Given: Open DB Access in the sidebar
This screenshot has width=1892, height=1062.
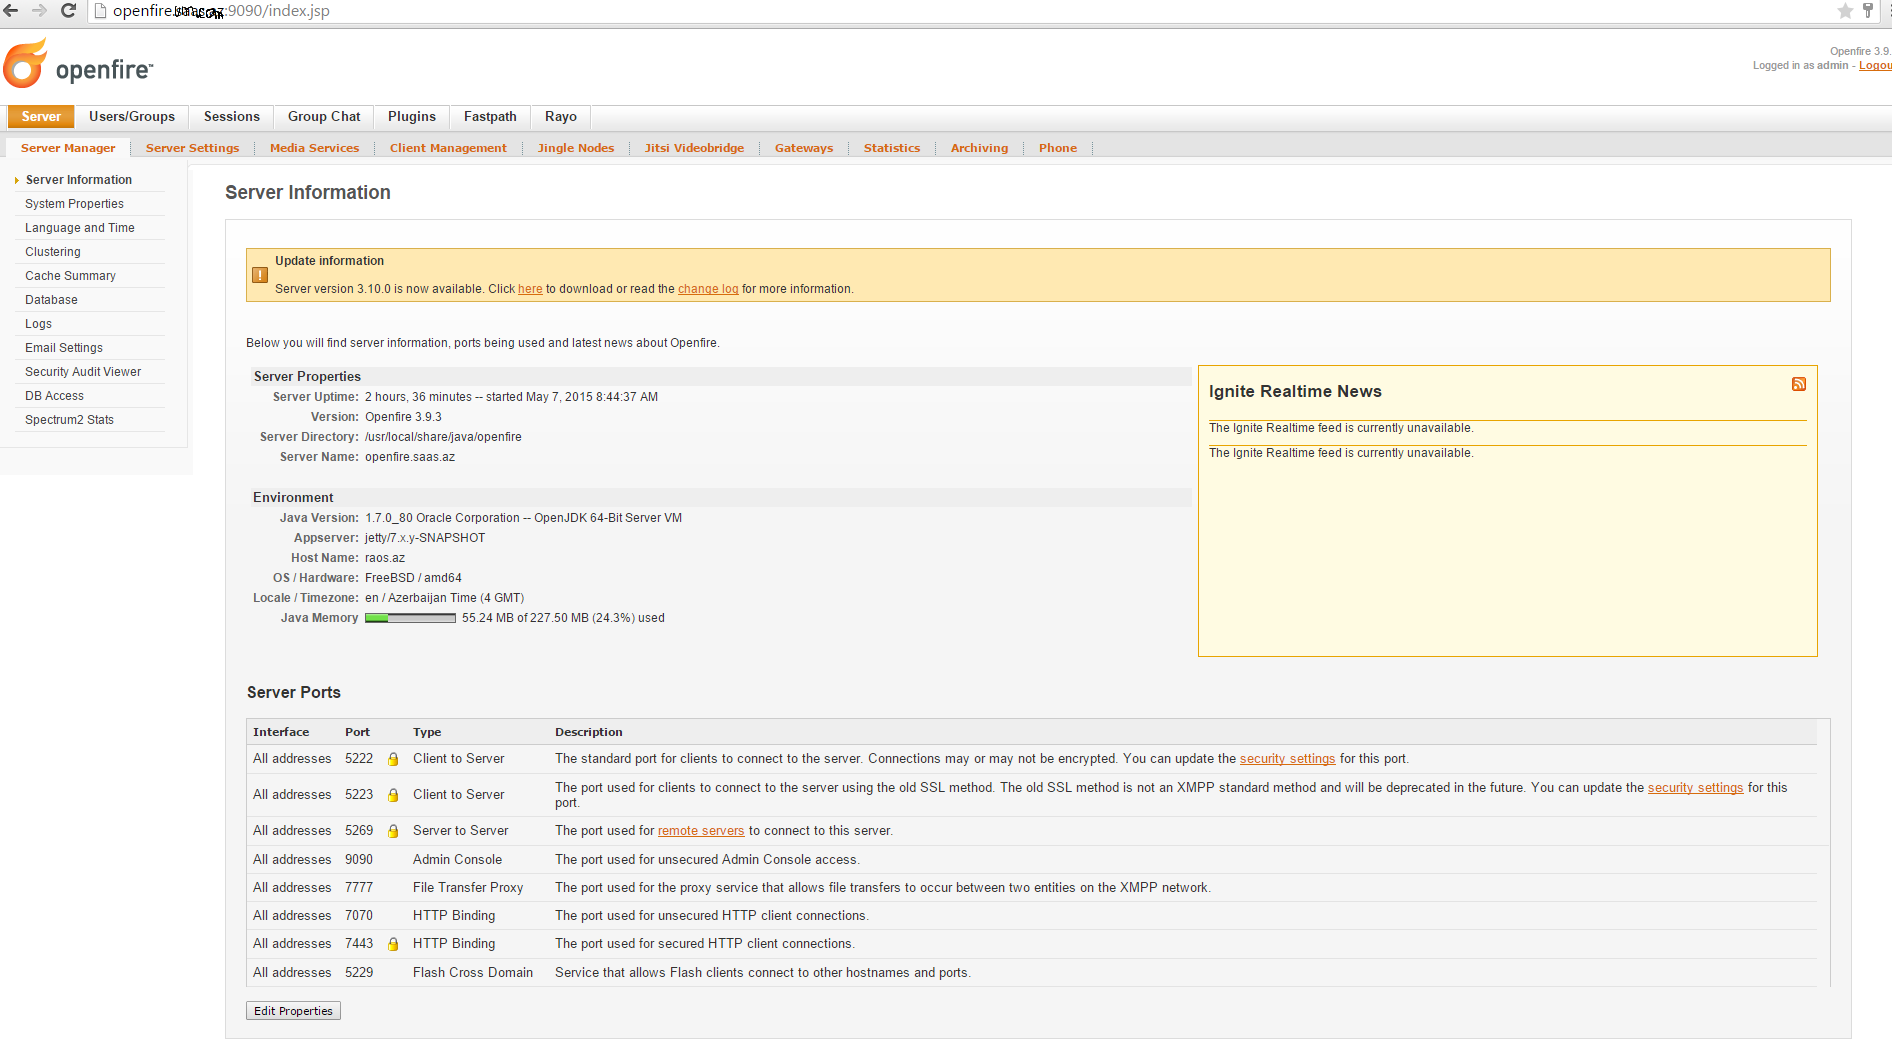Looking at the screenshot, I should 55,396.
